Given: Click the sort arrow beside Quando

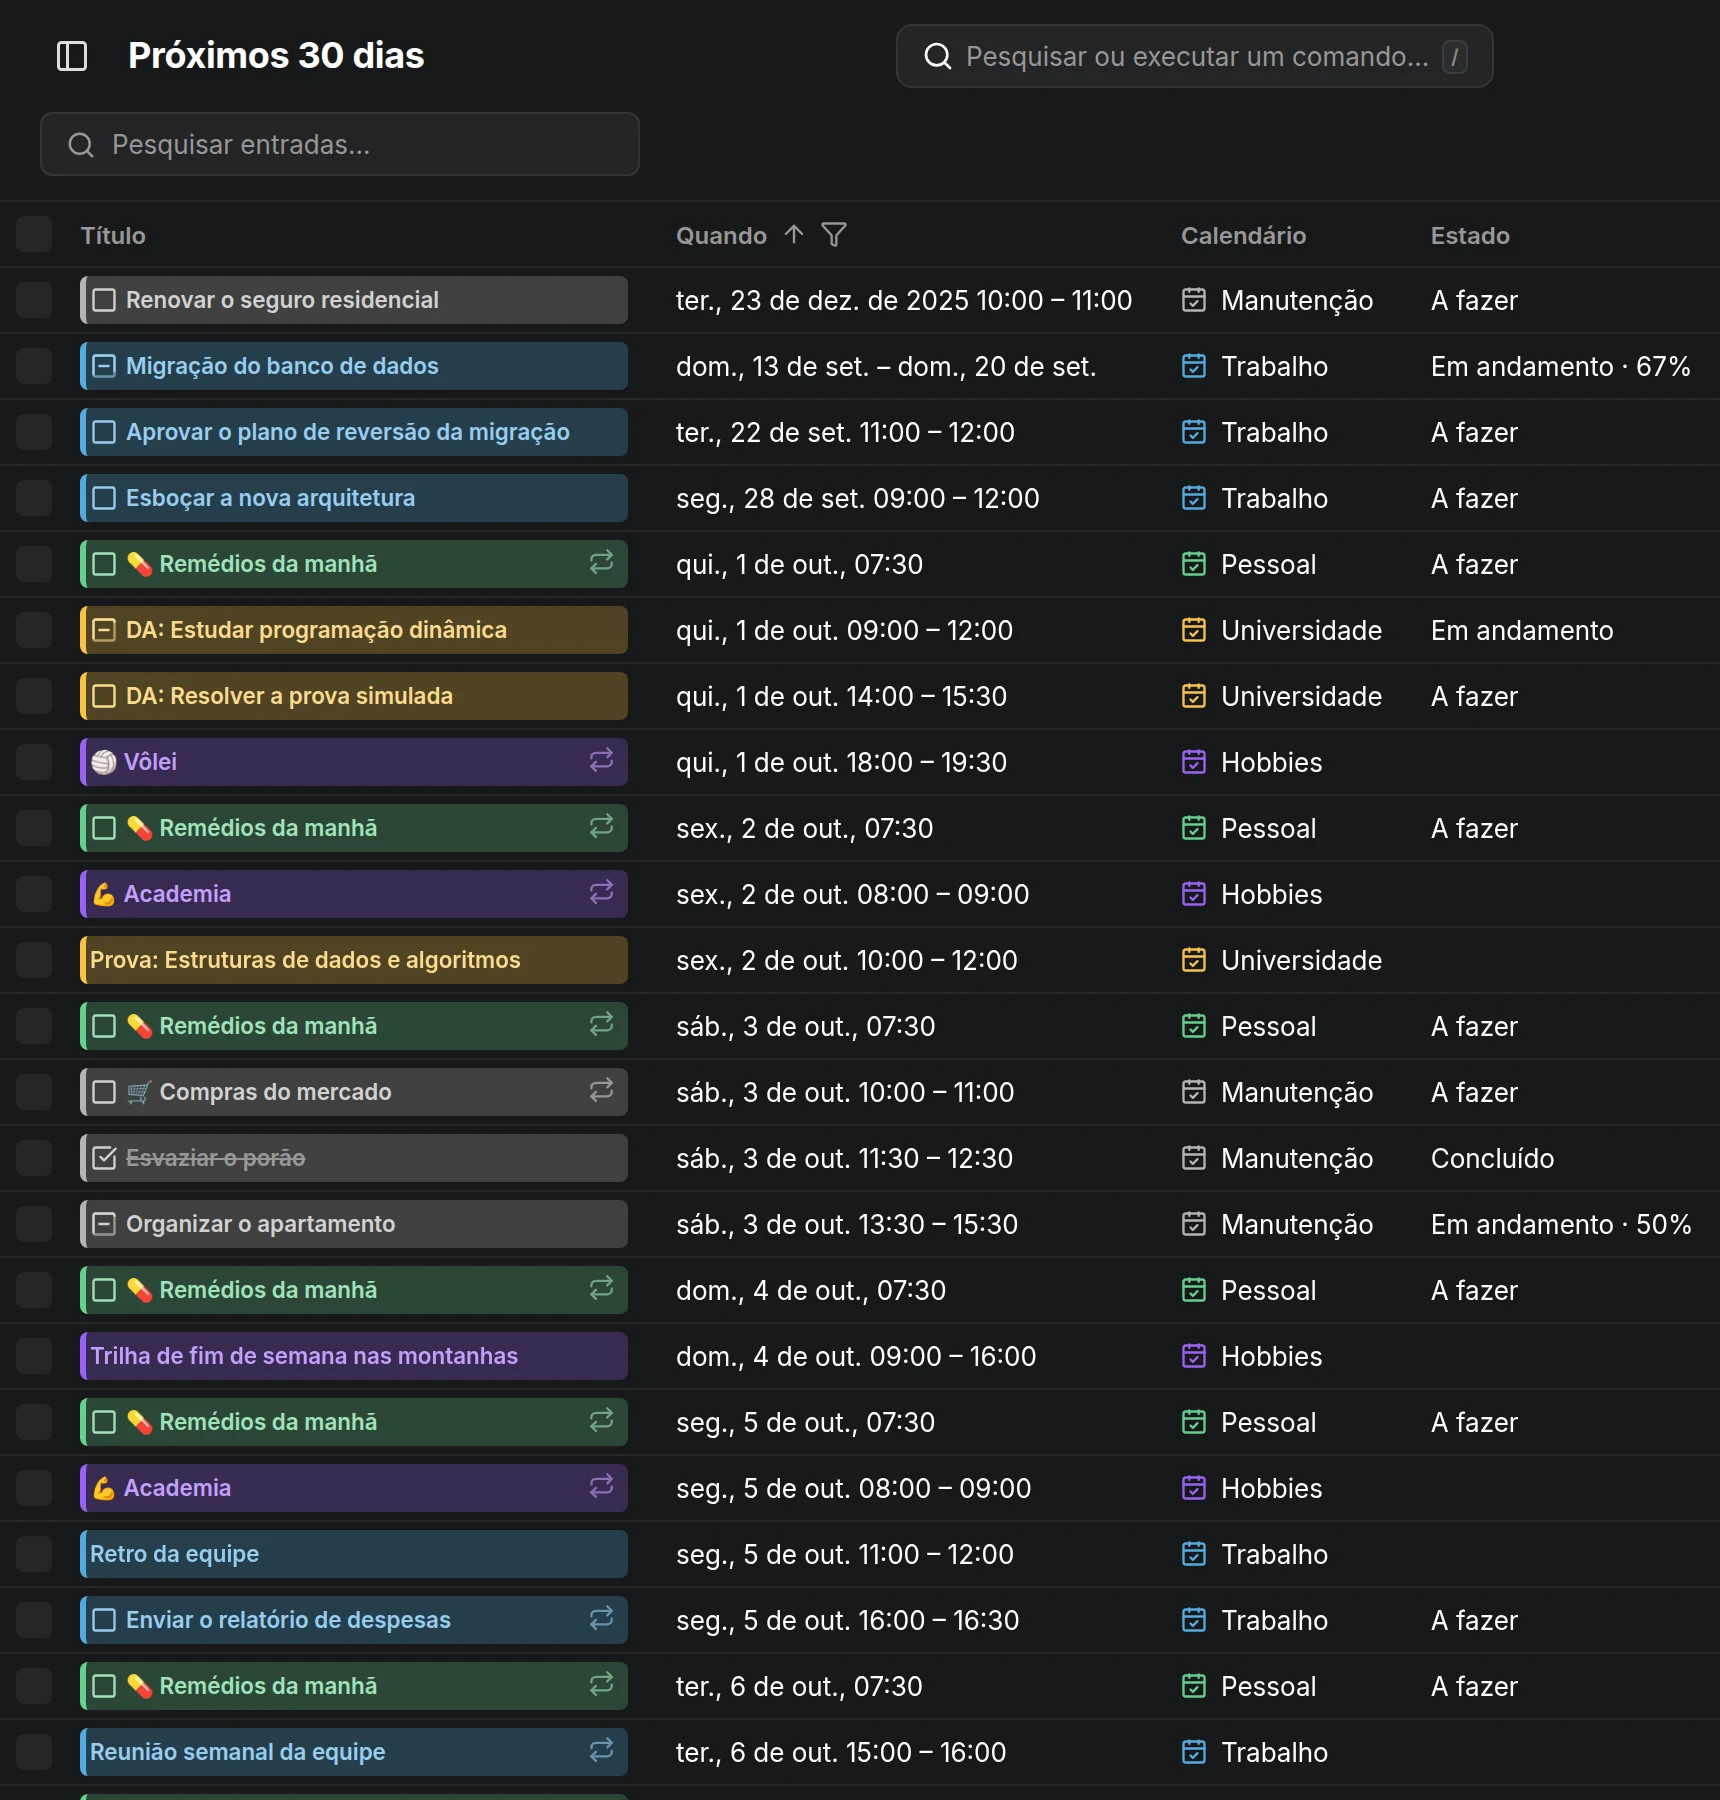Looking at the screenshot, I should (x=794, y=235).
